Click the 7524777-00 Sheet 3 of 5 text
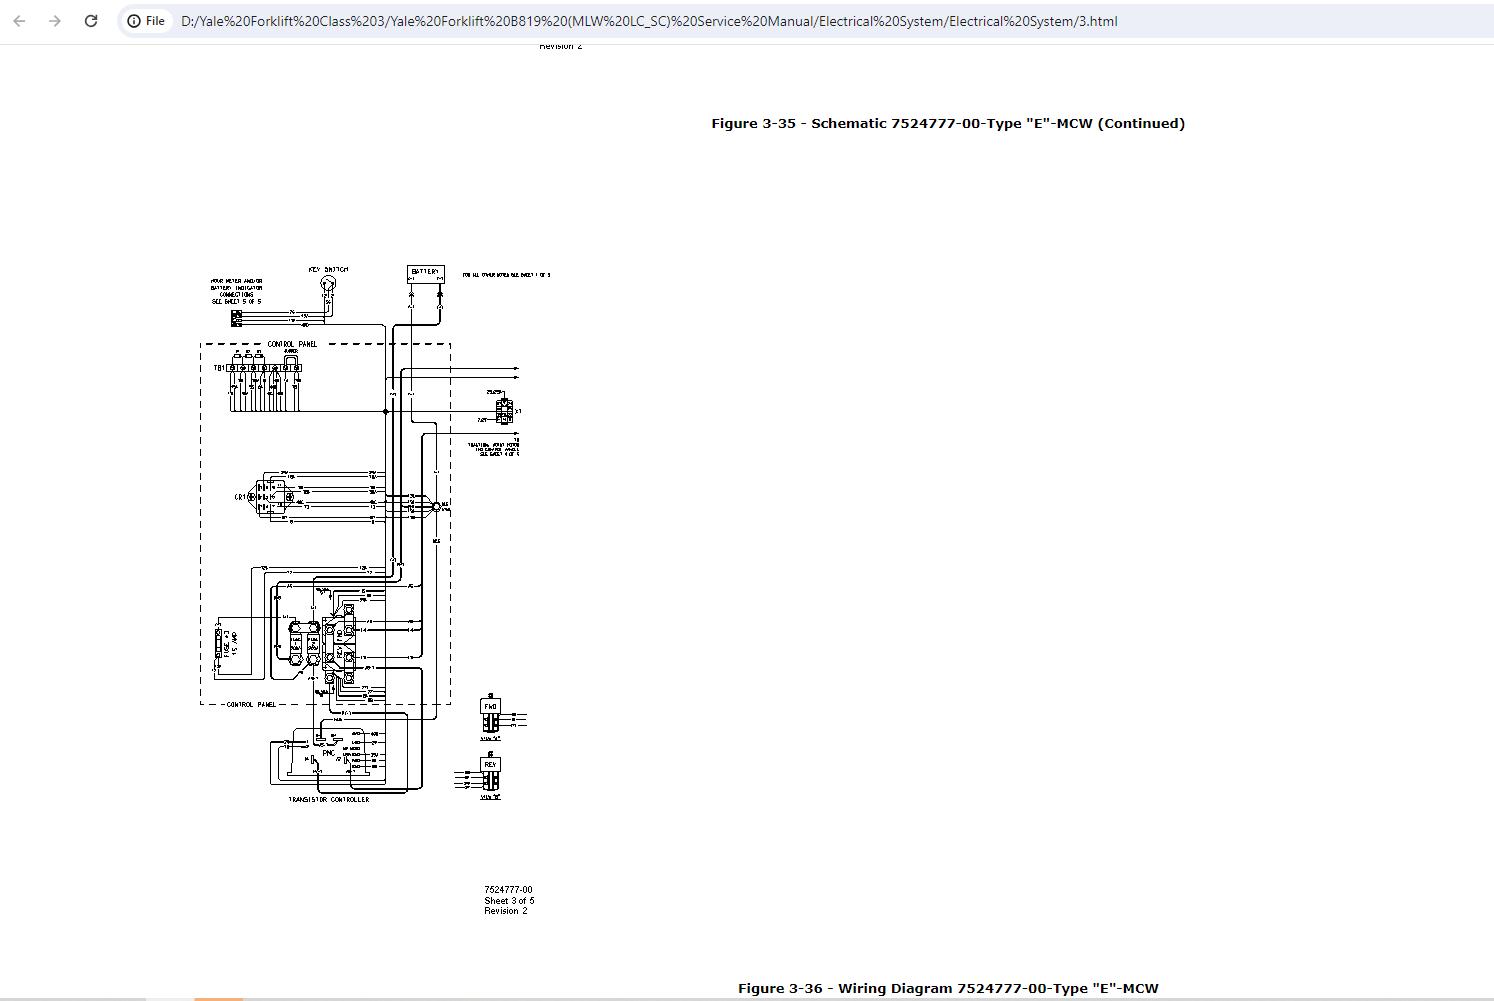Viewport: 1494px width, 1001px height. tap(509, 900)
